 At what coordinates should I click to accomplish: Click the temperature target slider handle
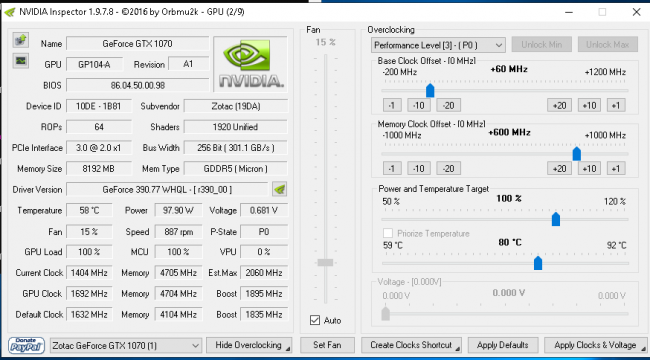click(538, 263)
